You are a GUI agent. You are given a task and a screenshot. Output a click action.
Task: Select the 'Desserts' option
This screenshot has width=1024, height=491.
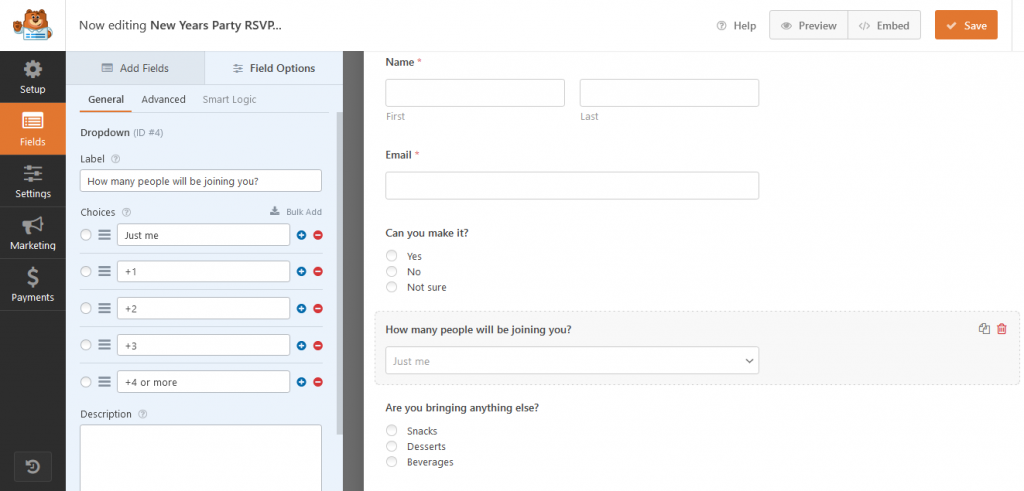pyautogui.click(x=392, y=446)
